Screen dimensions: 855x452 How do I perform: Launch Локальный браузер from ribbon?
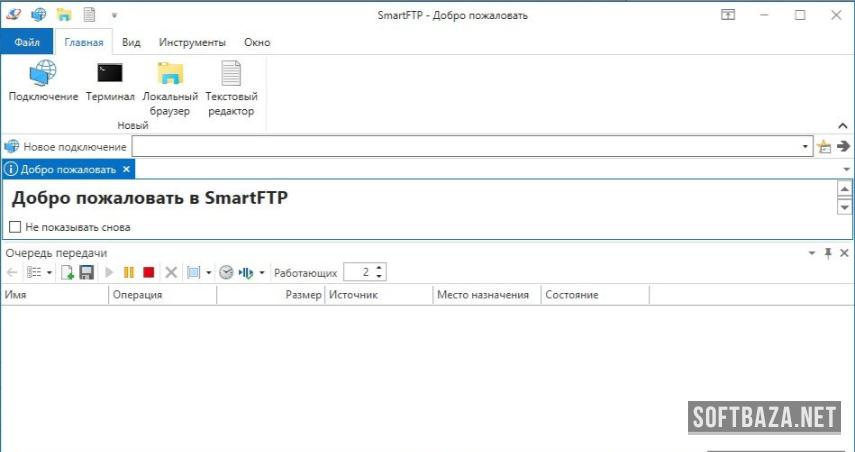(170, 80)
